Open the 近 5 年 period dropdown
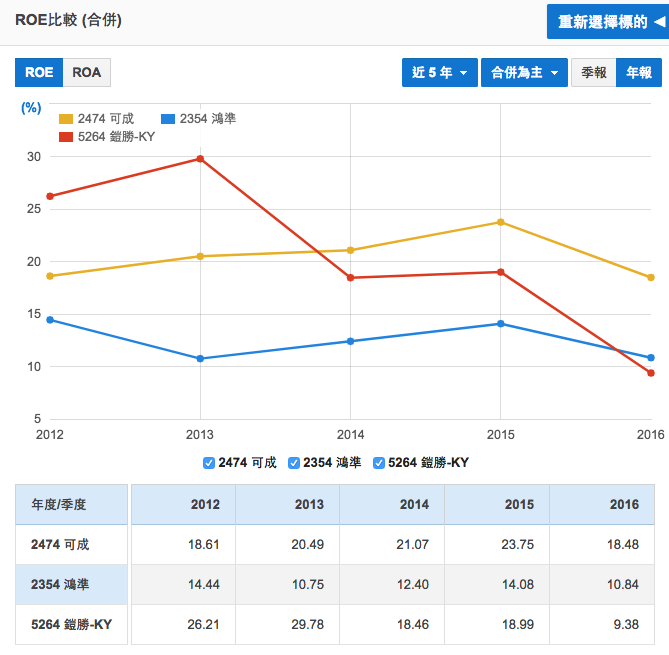This screenshot has width=669, height=655. (439, 73)
